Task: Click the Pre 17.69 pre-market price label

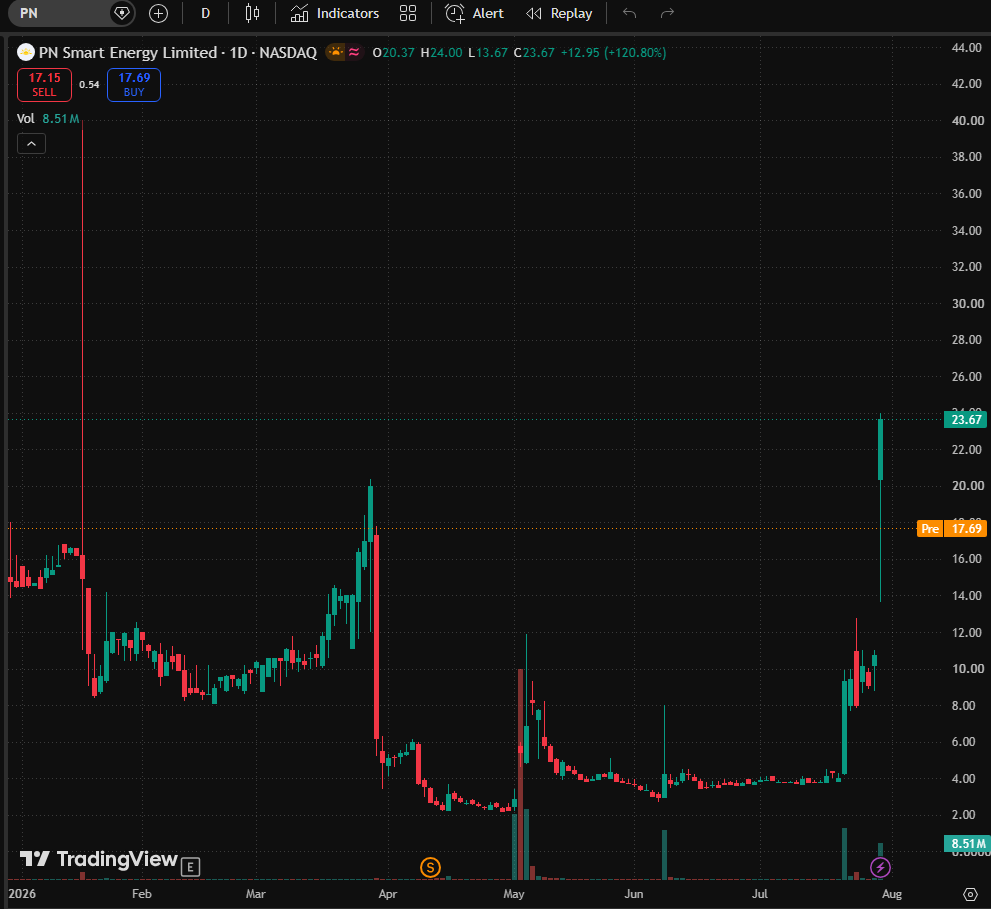Action: (952, 528)
